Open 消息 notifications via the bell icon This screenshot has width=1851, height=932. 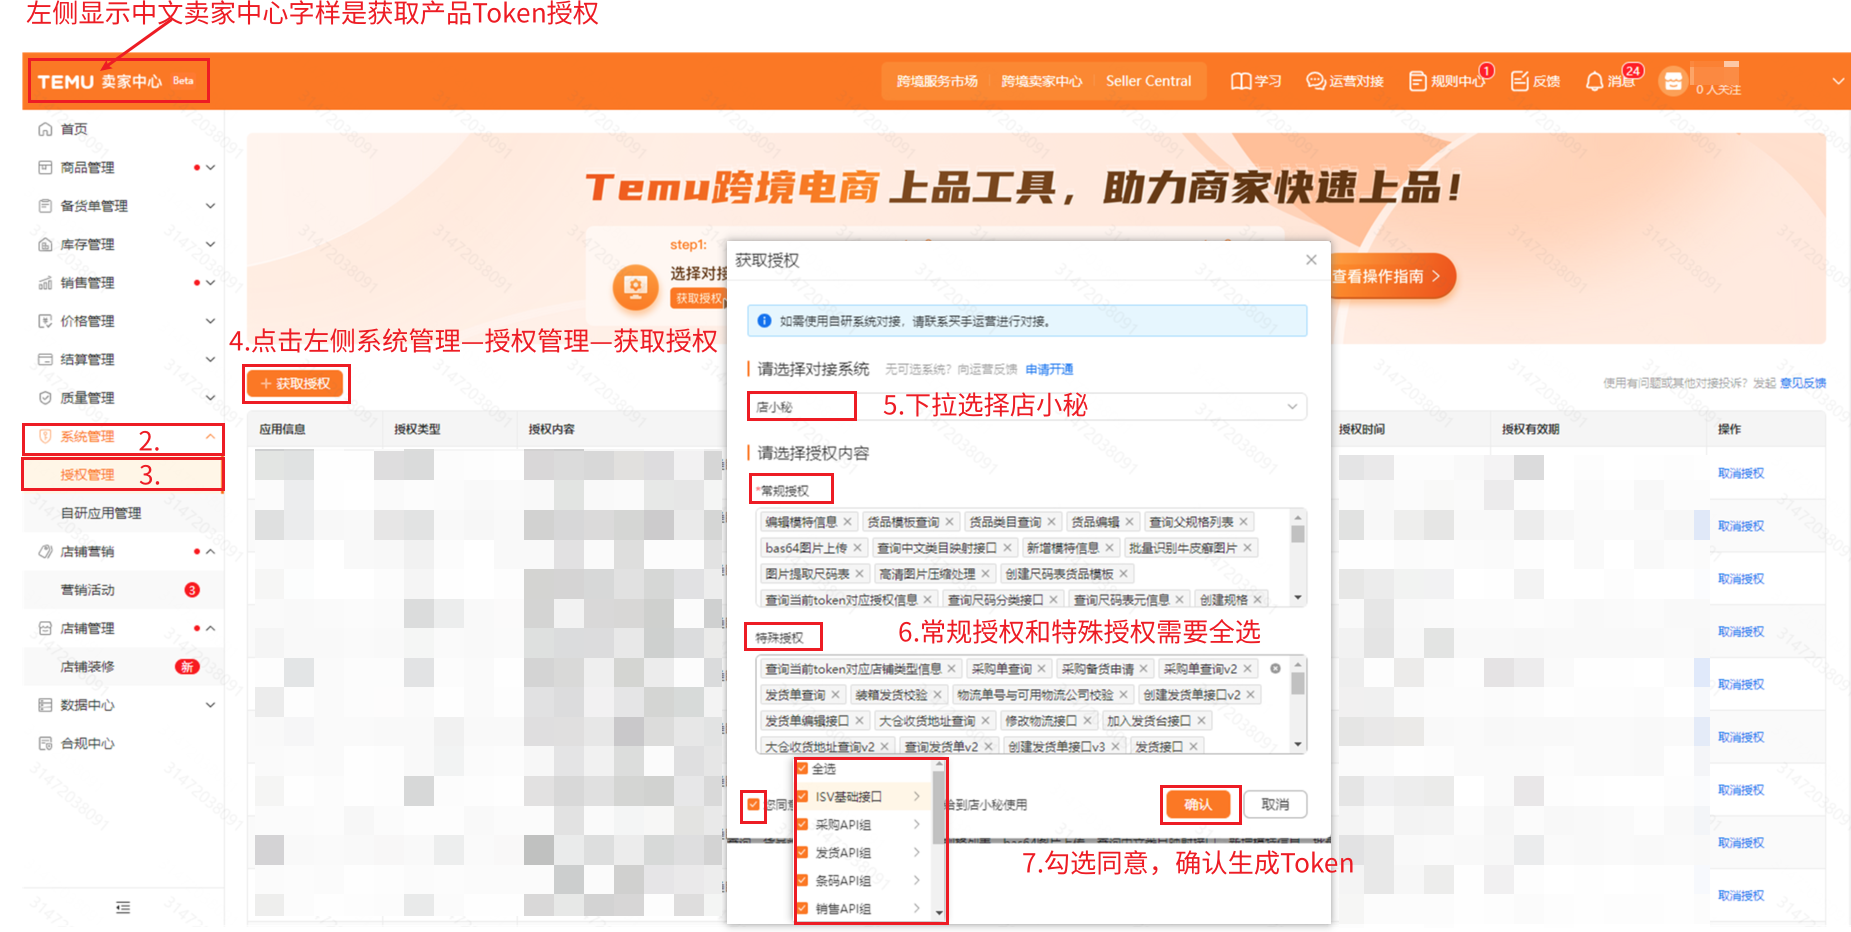1595,81
